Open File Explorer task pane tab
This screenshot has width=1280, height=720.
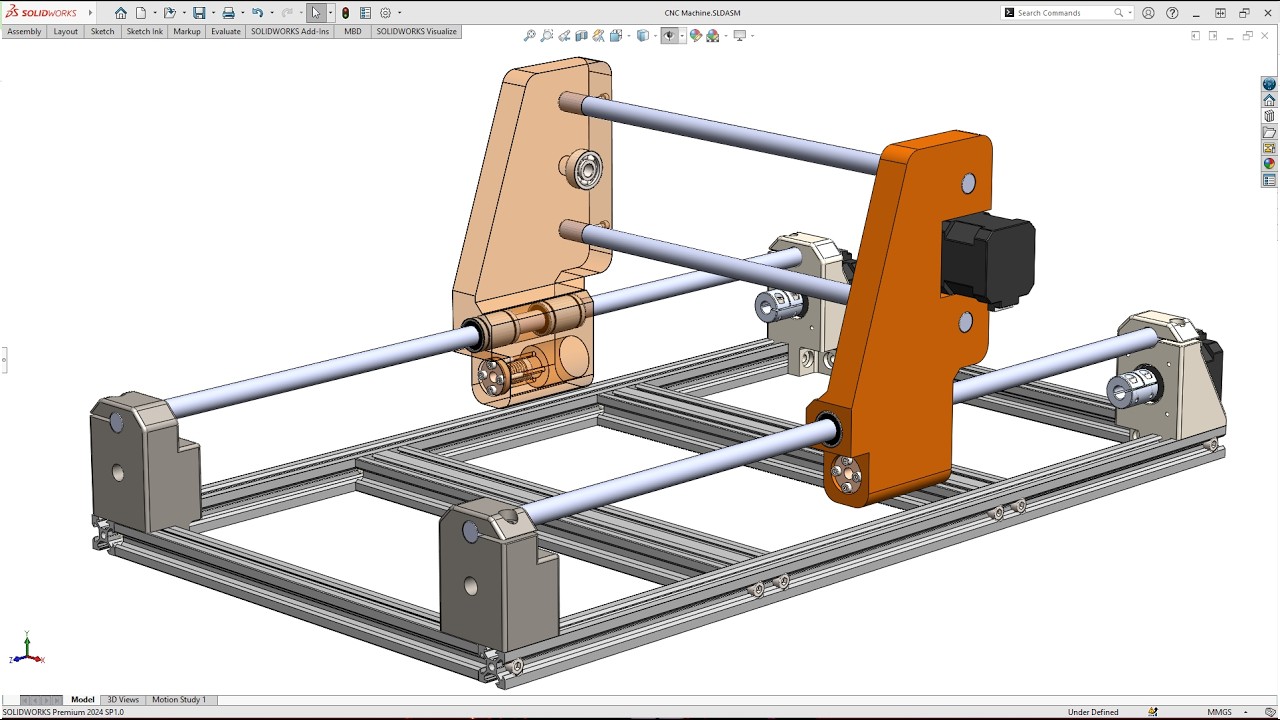[1269, 133]
